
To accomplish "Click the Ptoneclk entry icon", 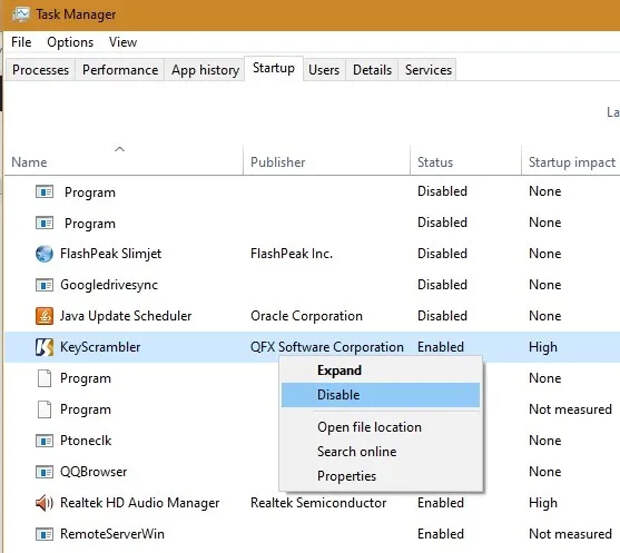I will coord(44,440).
